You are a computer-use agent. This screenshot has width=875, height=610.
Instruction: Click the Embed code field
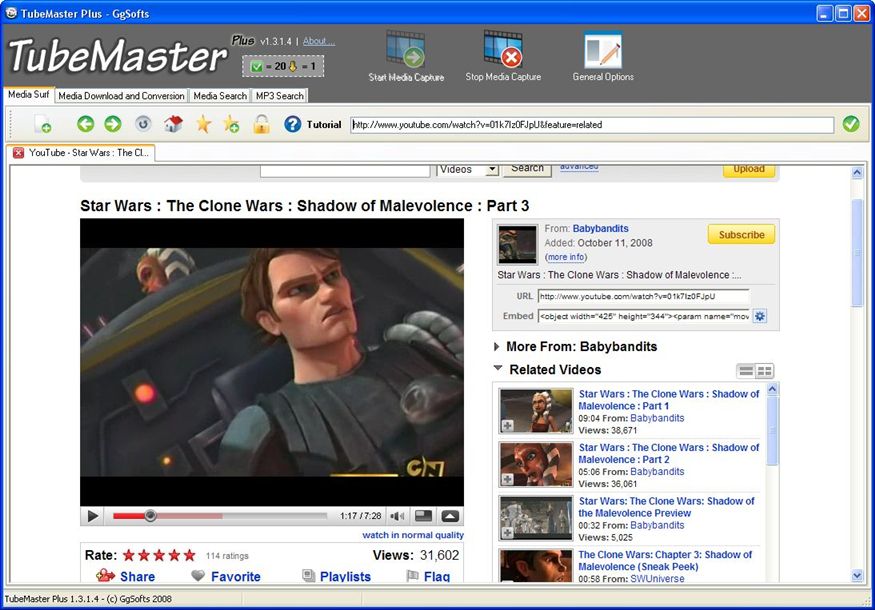tap(643, 316)
